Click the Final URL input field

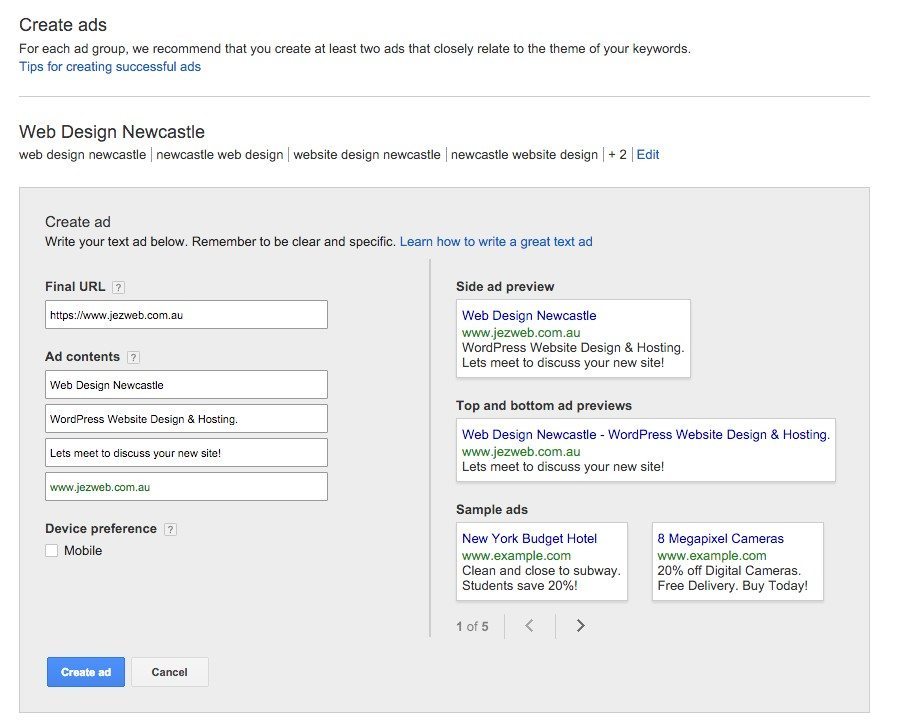[x=186, y=314]
